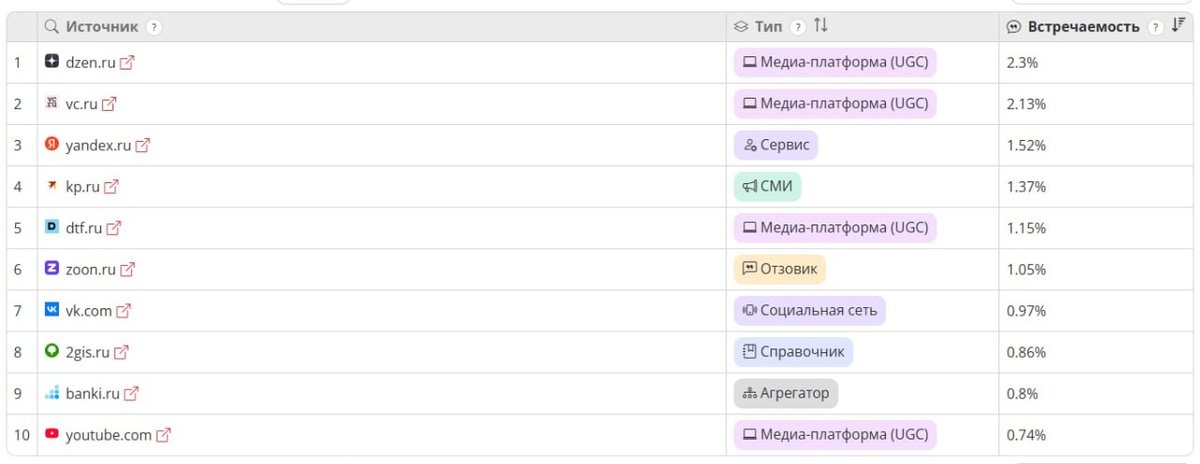Open external link icon next to dzen.ru
Viewport: 1200px width, 464px height.
click(x=127, y=62)
